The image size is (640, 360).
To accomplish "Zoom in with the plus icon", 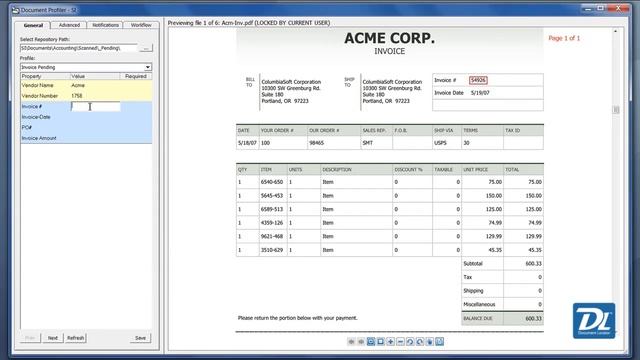I will pyautogui.click(x=391, y=342).
